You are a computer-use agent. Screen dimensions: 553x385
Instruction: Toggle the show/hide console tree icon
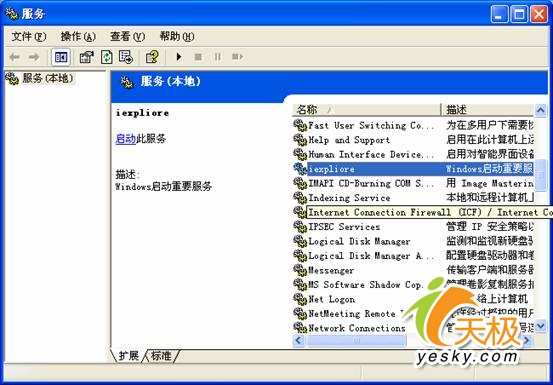[x=61, y=57]
